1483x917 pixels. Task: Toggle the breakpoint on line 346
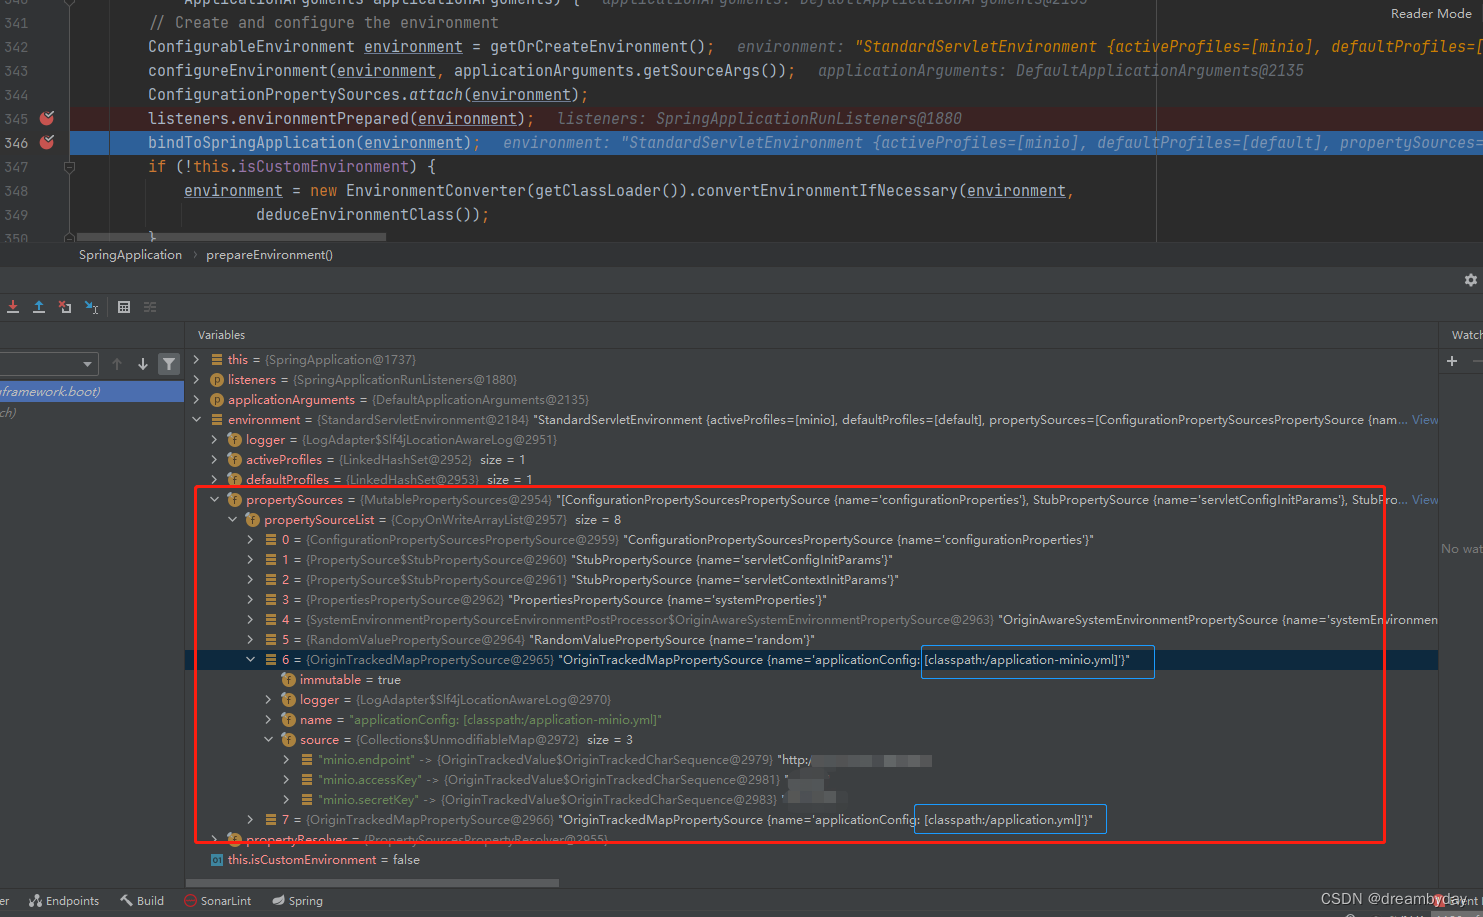pos(47,142)
